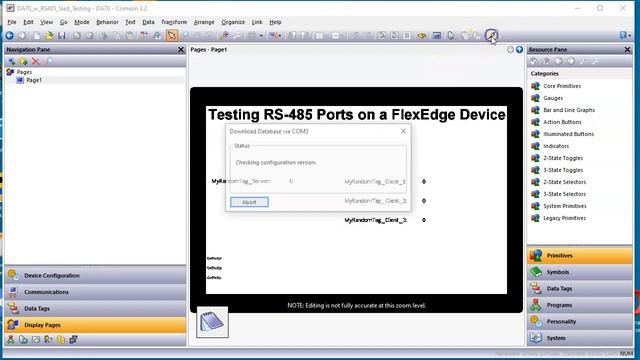Select Core Primitives category
640x360 pixels.
point(562,86)
